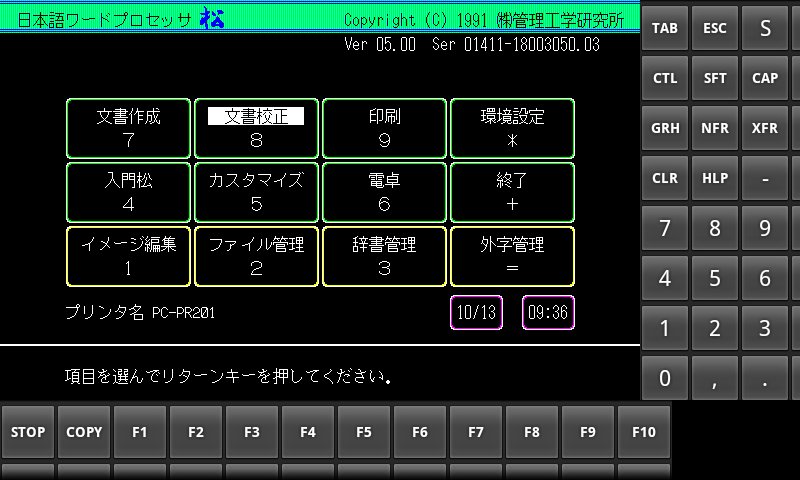Tap the COPY key
The height and width of the screenshot is (480, 800).
coord(84,432)
